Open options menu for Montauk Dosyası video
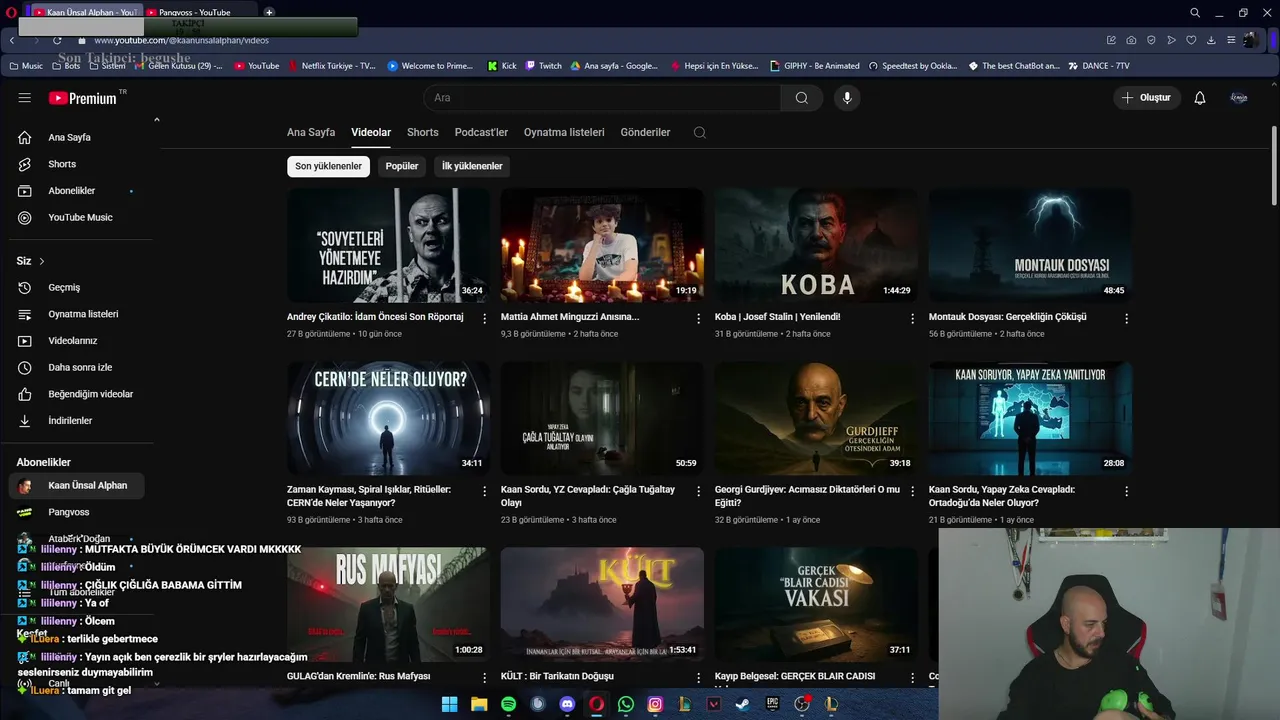The width and height of the screenshot is (1280, 720). 1126,318
